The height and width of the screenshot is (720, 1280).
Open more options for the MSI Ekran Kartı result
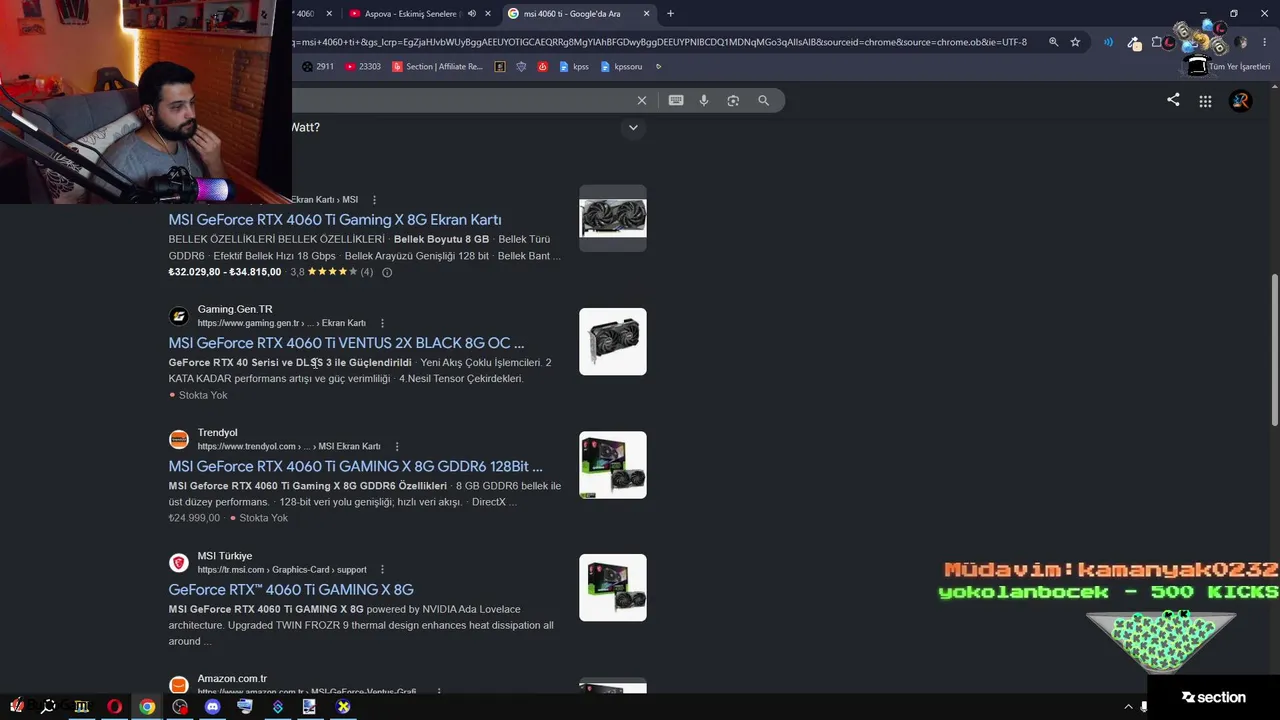375,200
